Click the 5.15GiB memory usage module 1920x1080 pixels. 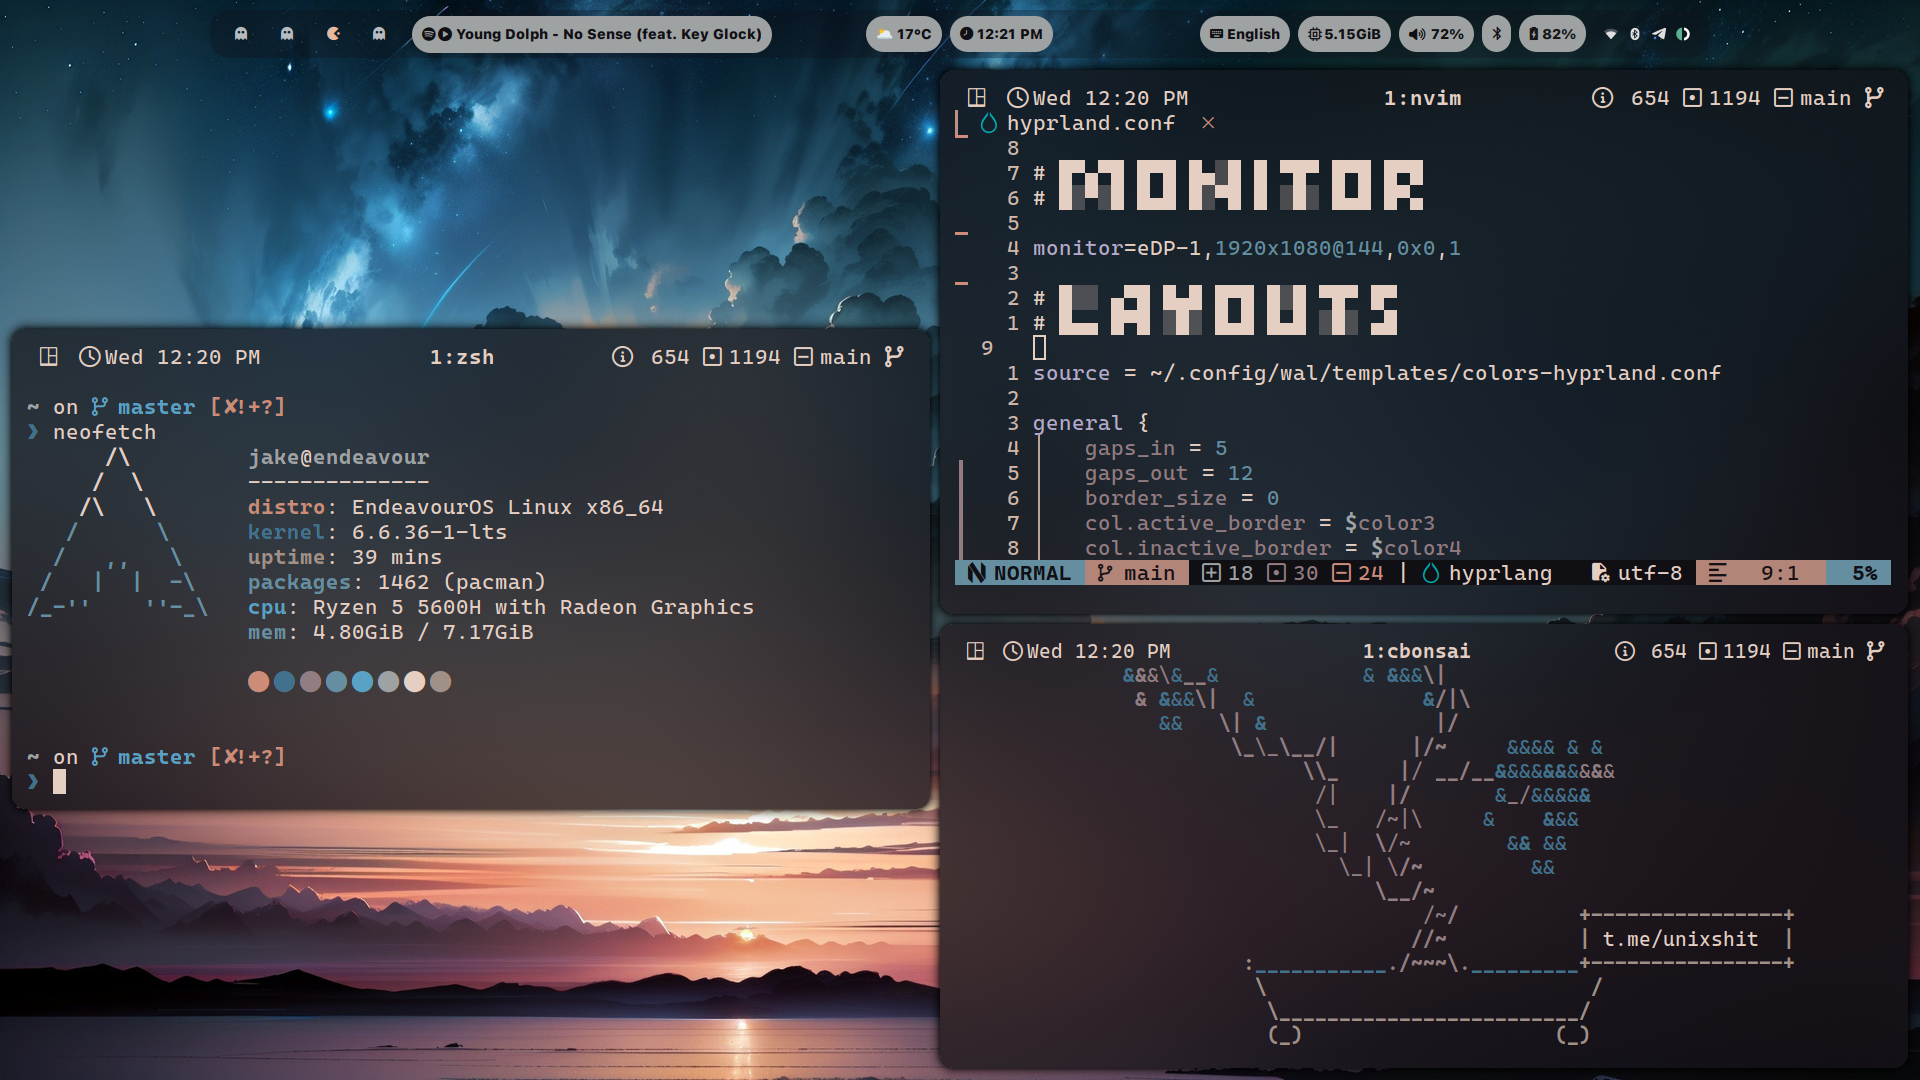pos(1344,34)
